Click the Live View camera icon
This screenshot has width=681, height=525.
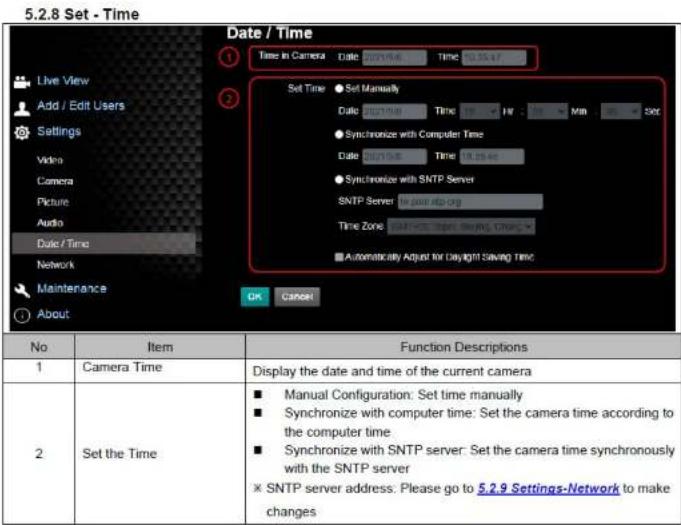tap(22, 82)
